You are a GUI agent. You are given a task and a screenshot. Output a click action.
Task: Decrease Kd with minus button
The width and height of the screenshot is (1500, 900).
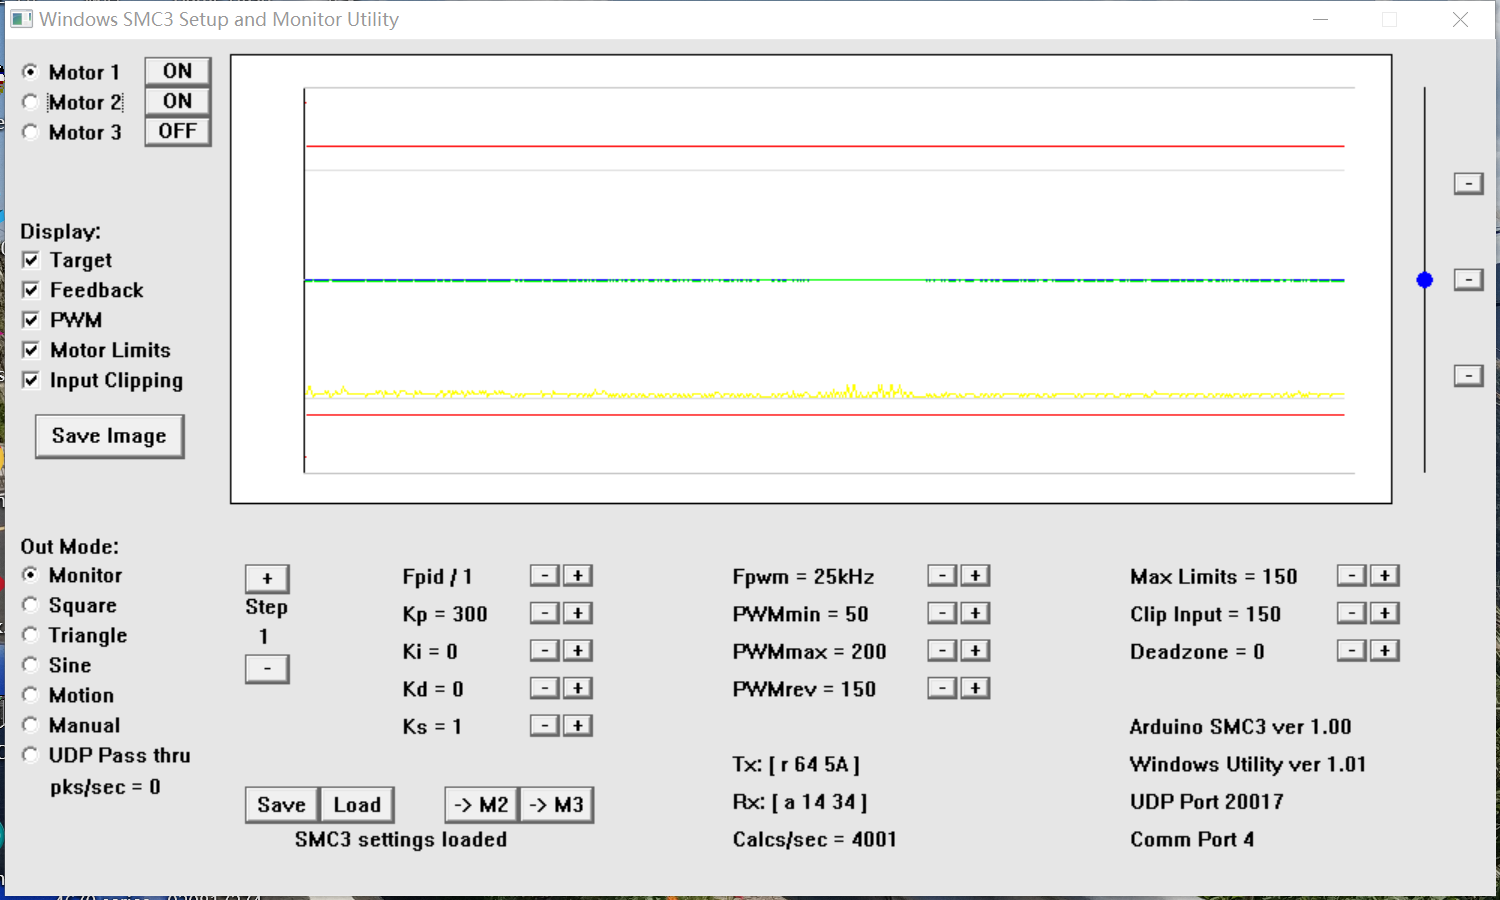click(544, 688)
